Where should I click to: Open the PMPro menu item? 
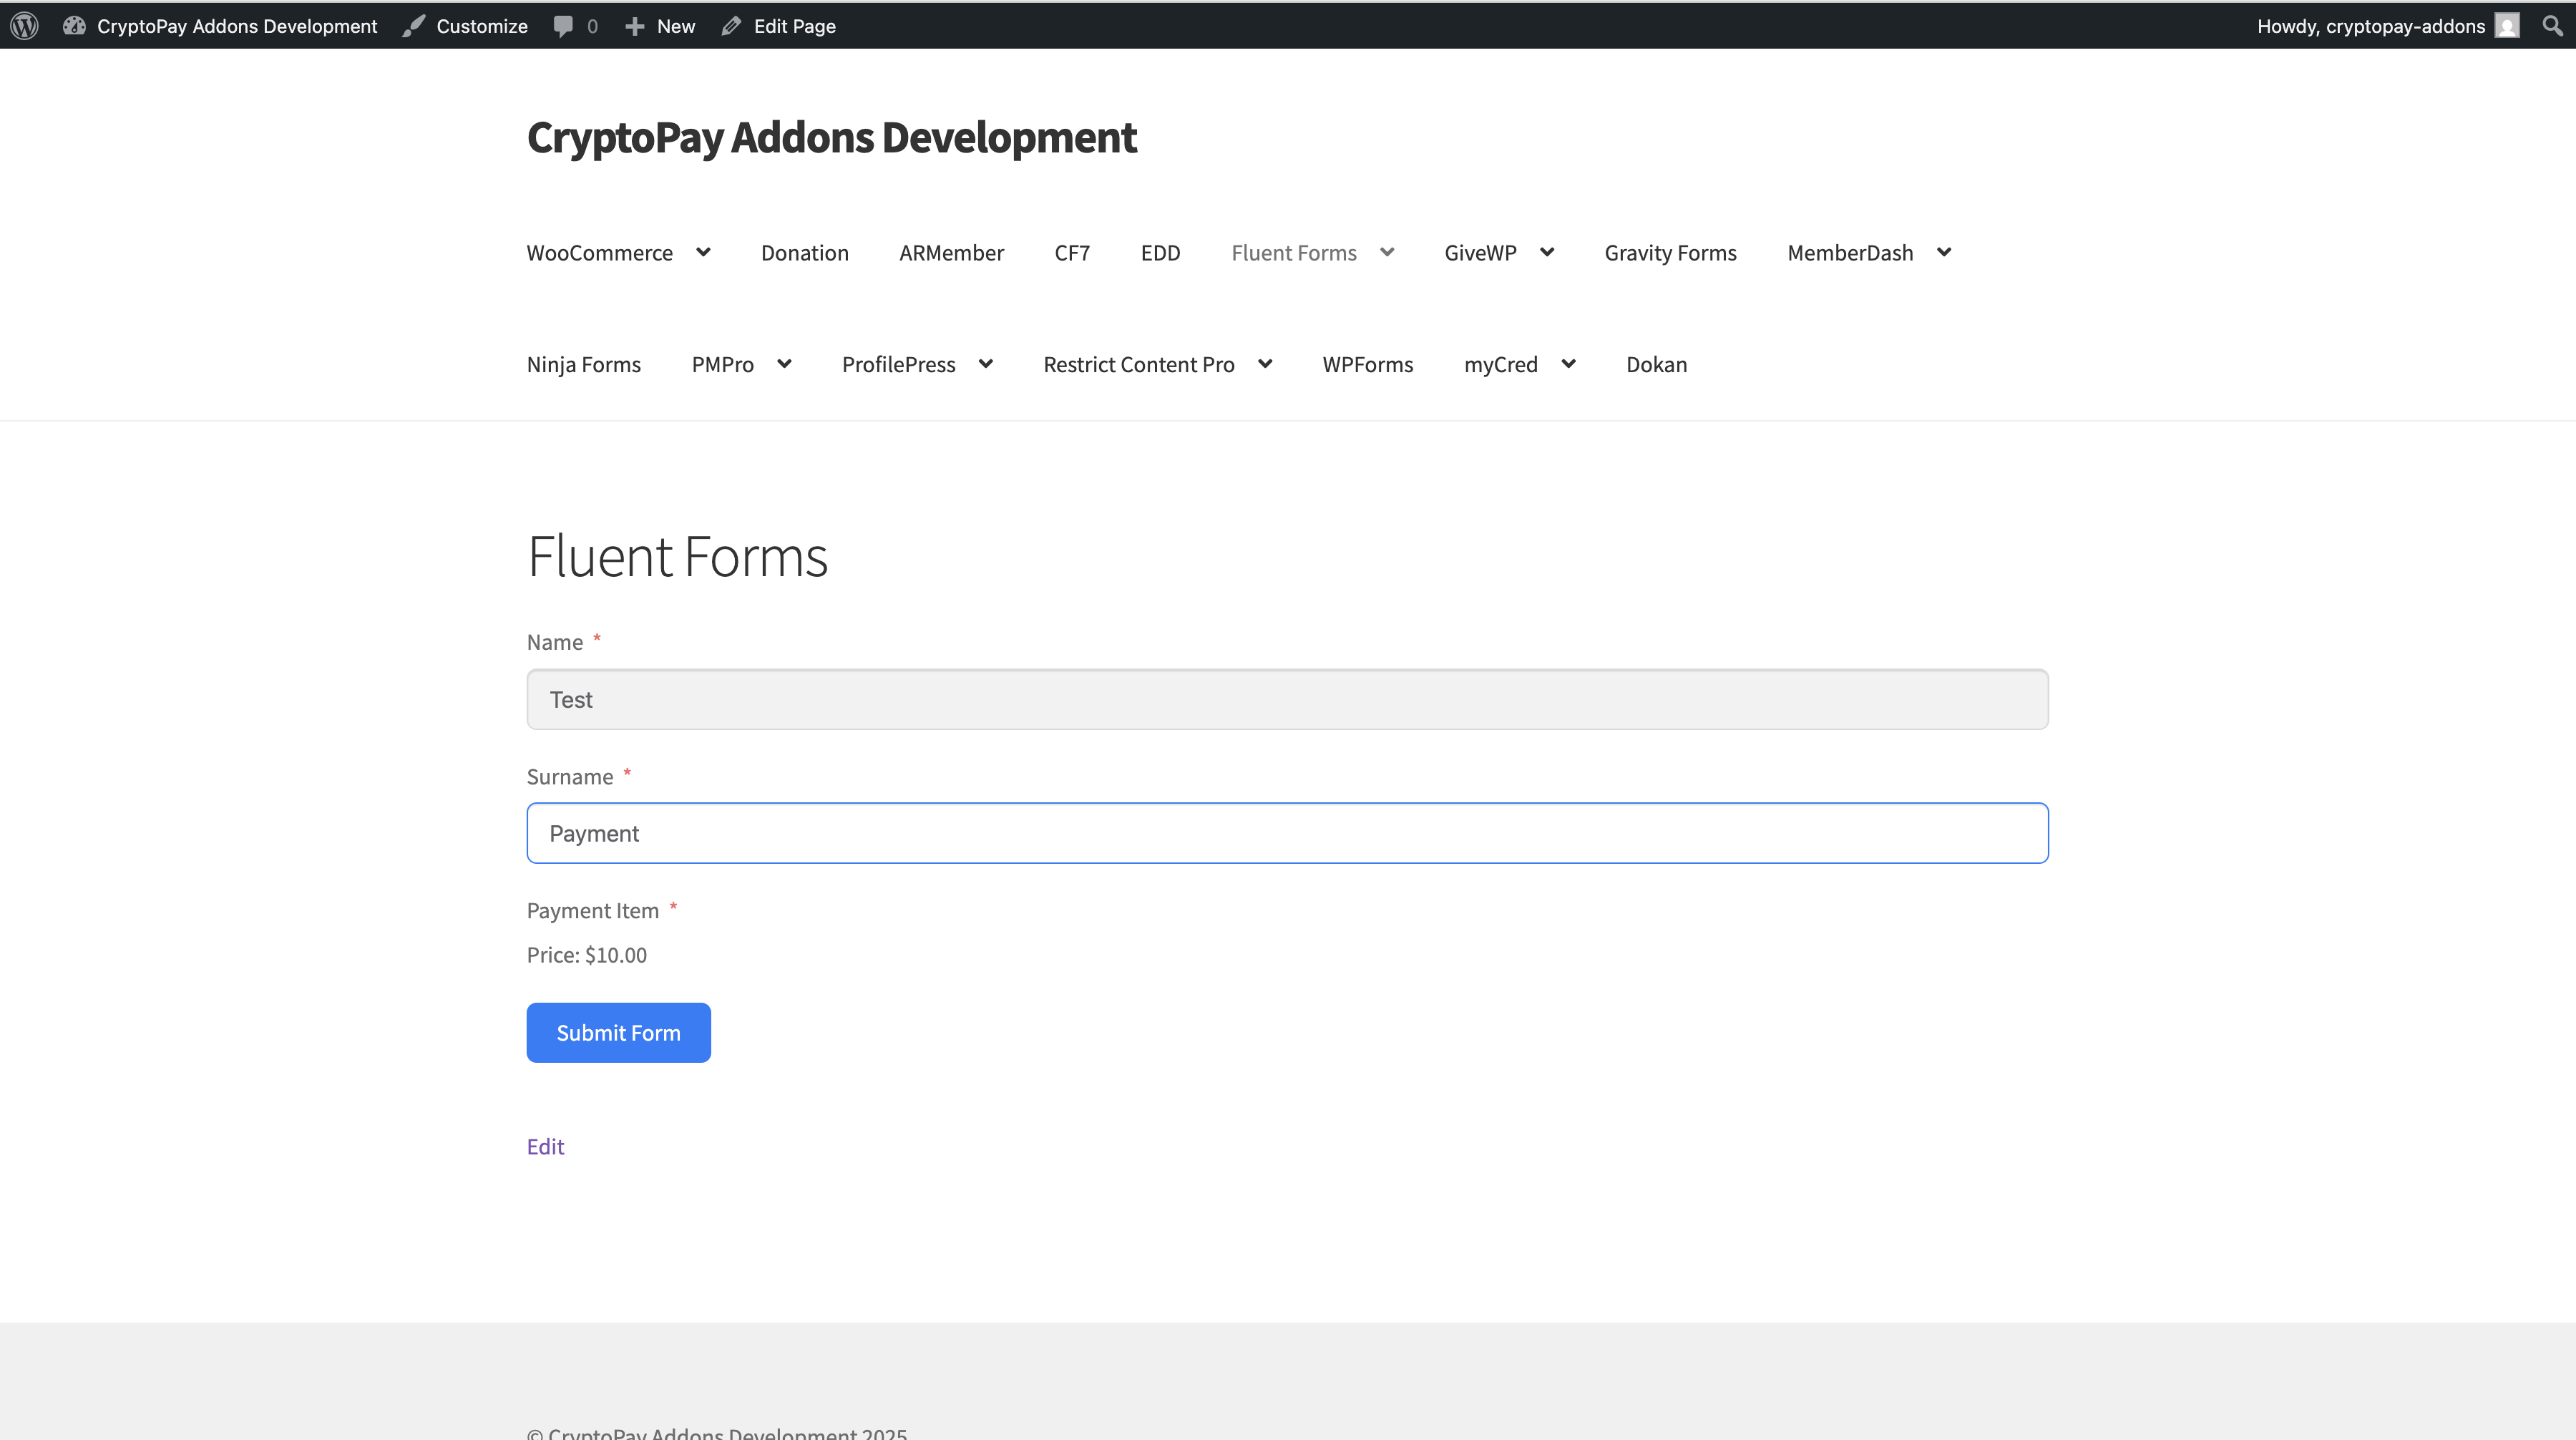pos(723,365)
